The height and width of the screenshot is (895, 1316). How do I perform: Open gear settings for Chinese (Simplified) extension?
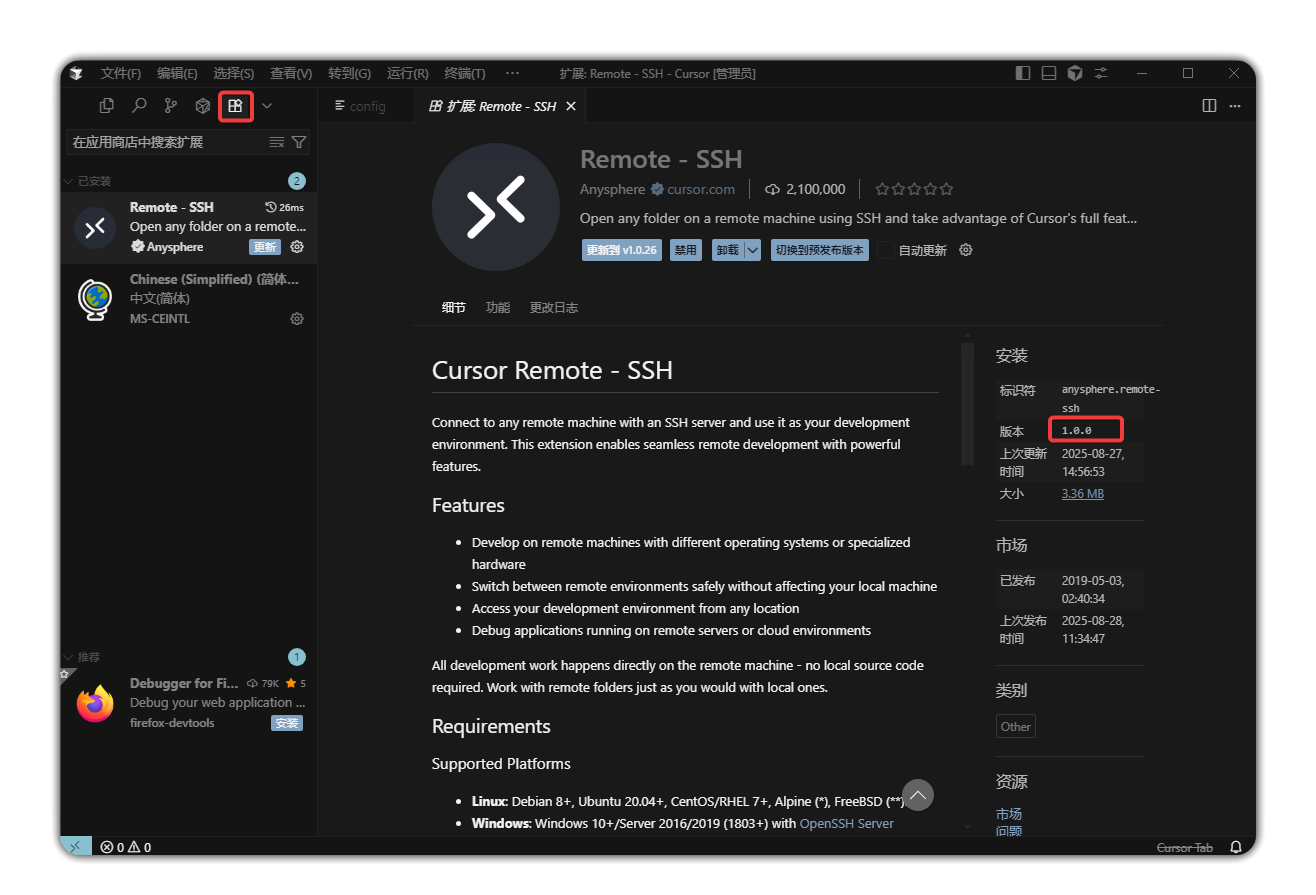click(x=297, y=319)
